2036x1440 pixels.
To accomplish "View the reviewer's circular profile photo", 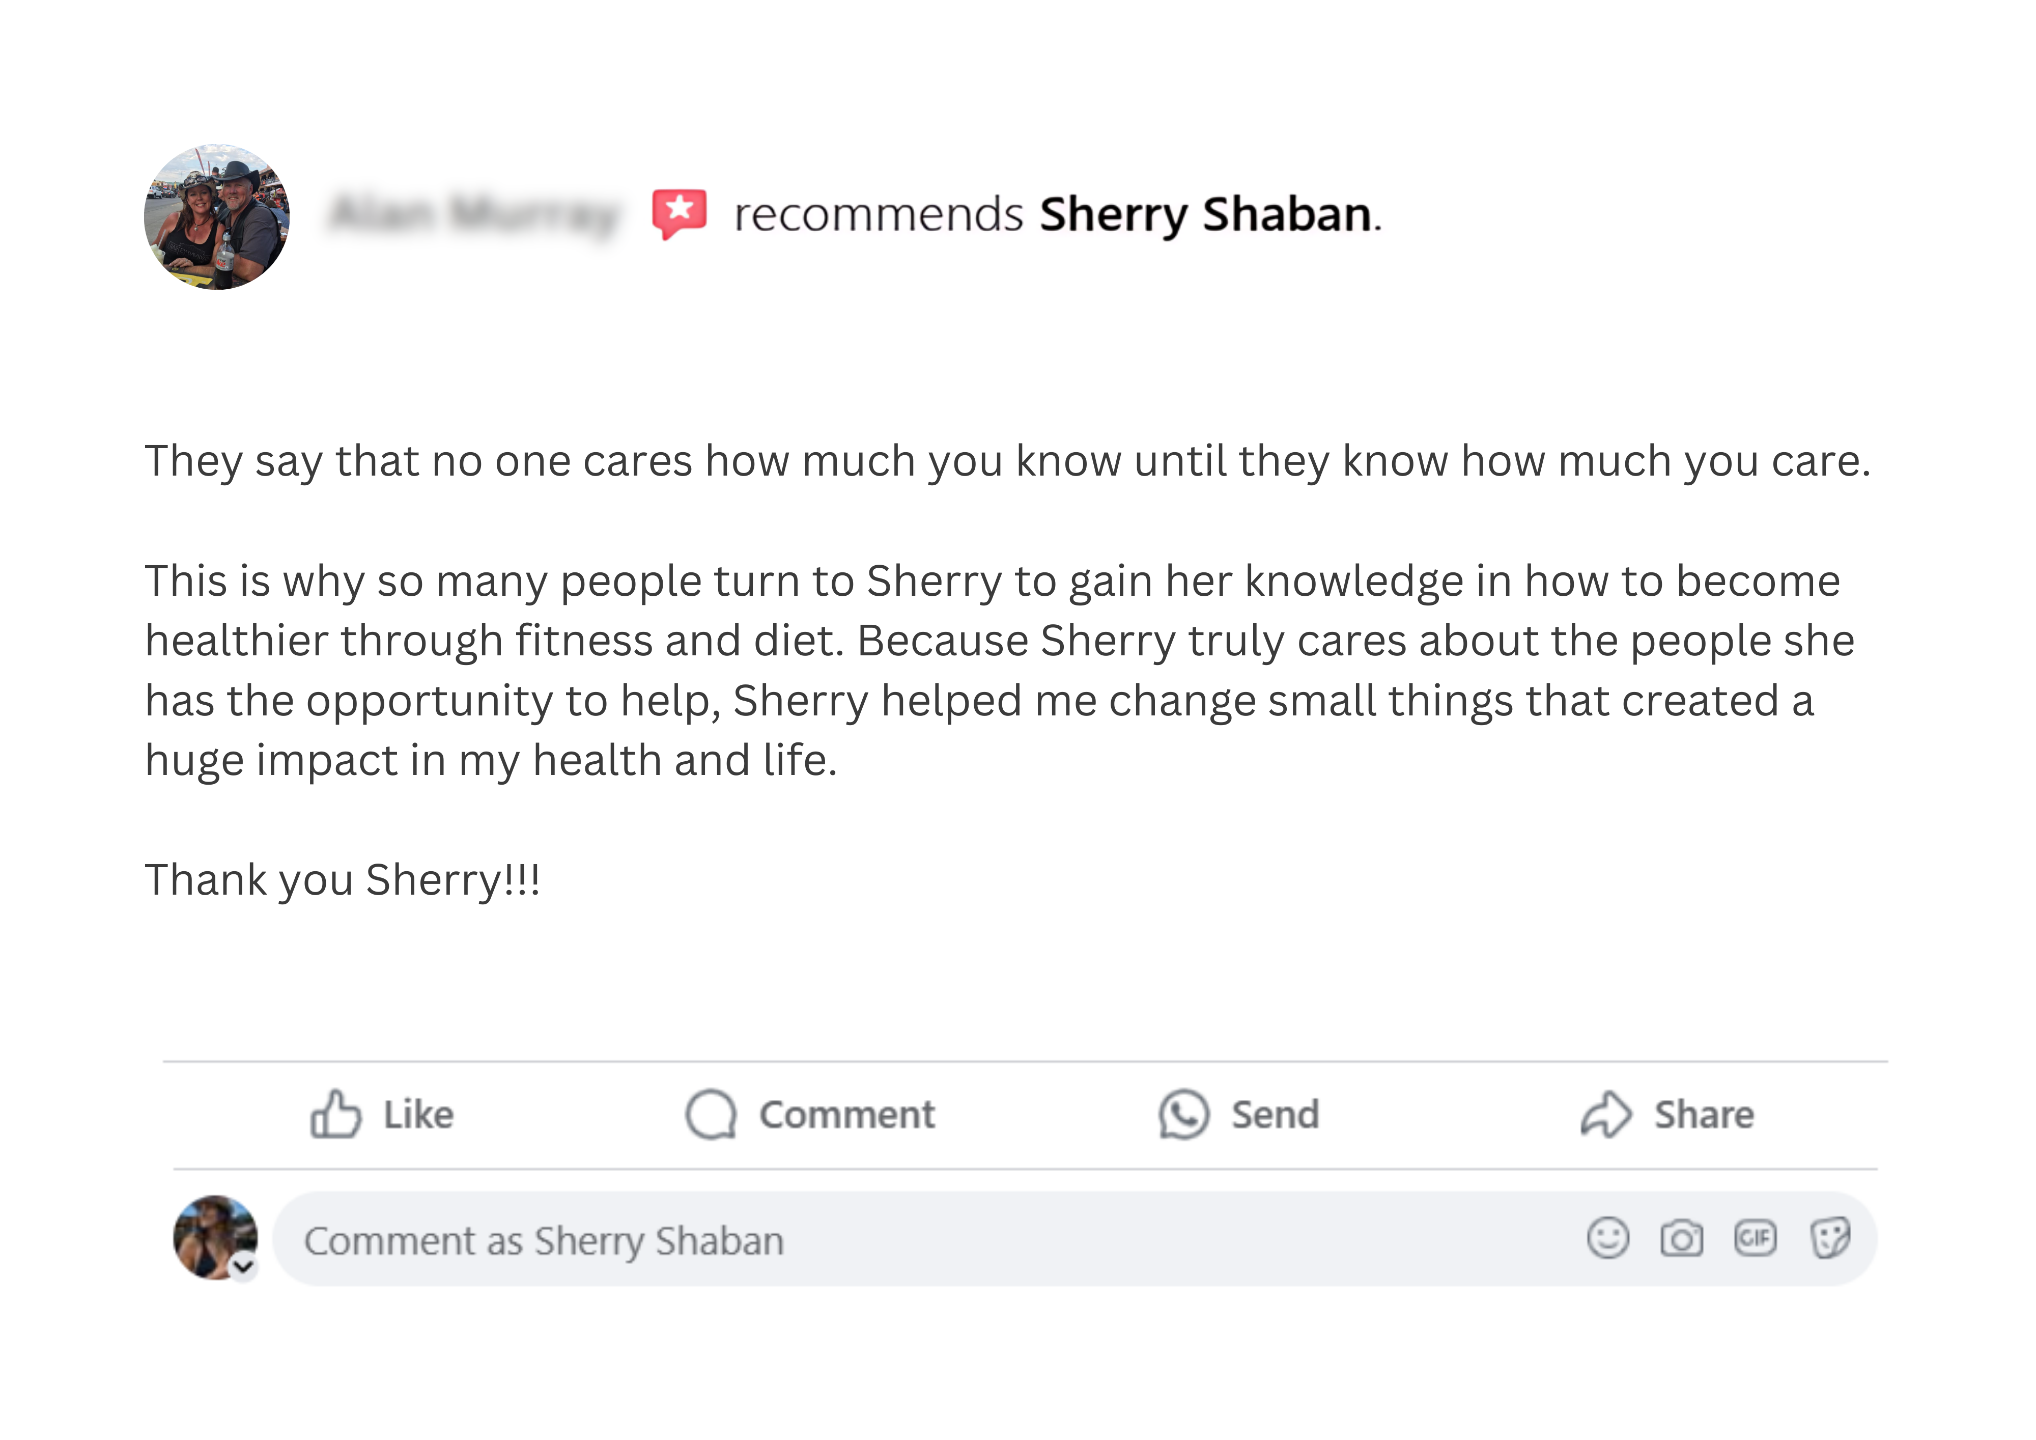I will (217, 217).
